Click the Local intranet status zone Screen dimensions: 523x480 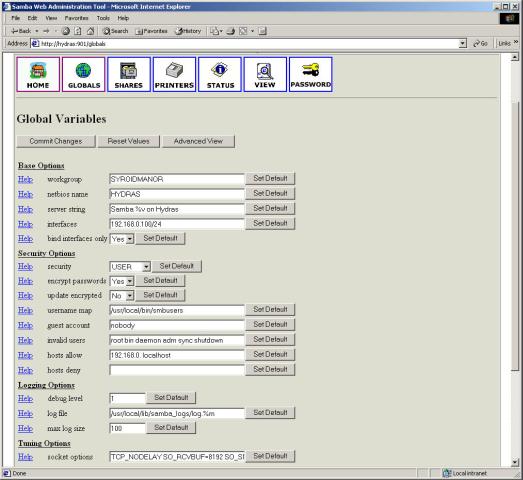pos(465,473)
